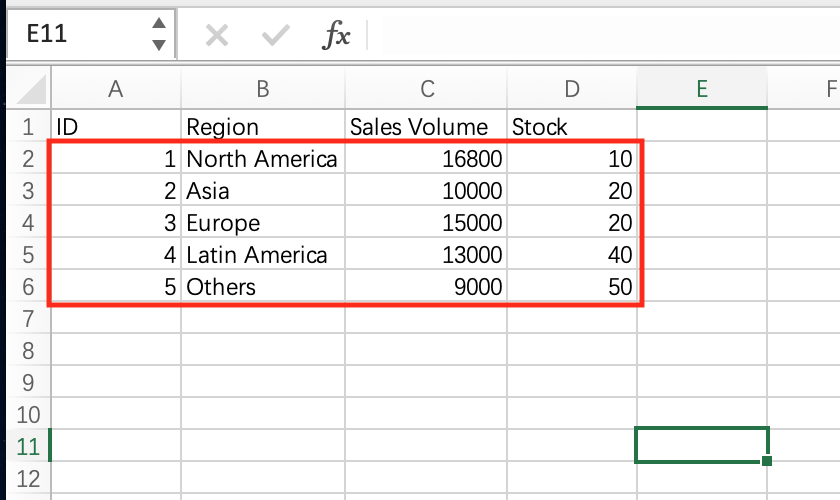Click the Name Box showing E11
This screenshot has width=840, height=500.
click(75, 34)
